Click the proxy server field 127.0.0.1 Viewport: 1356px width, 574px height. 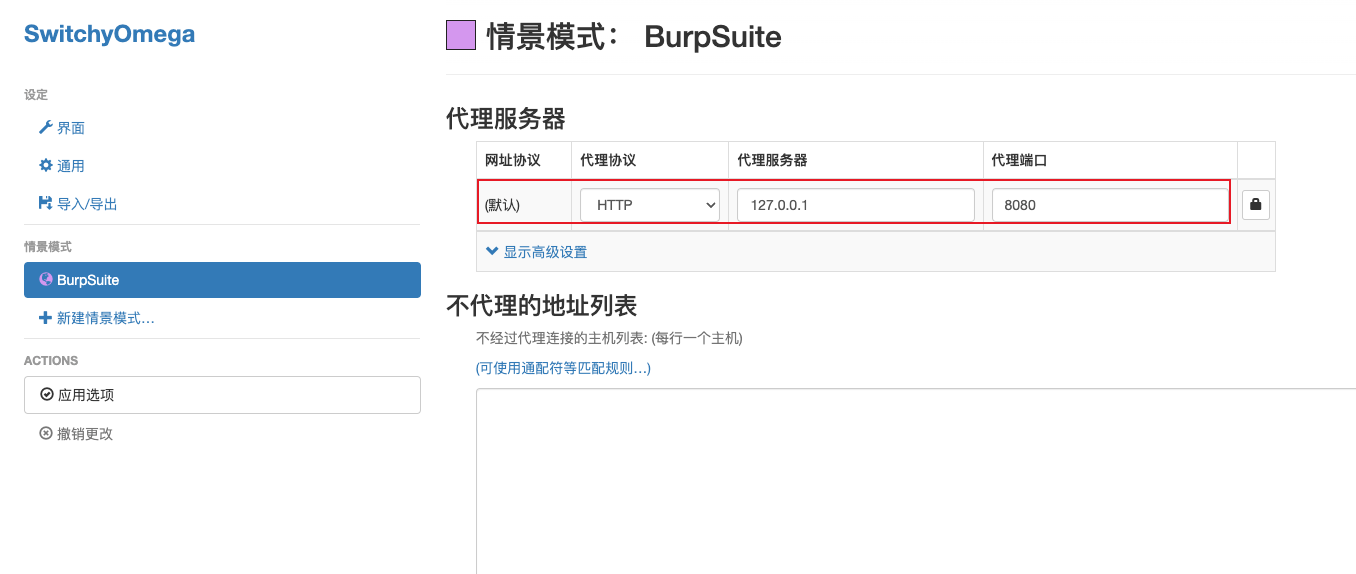(856, 205)
